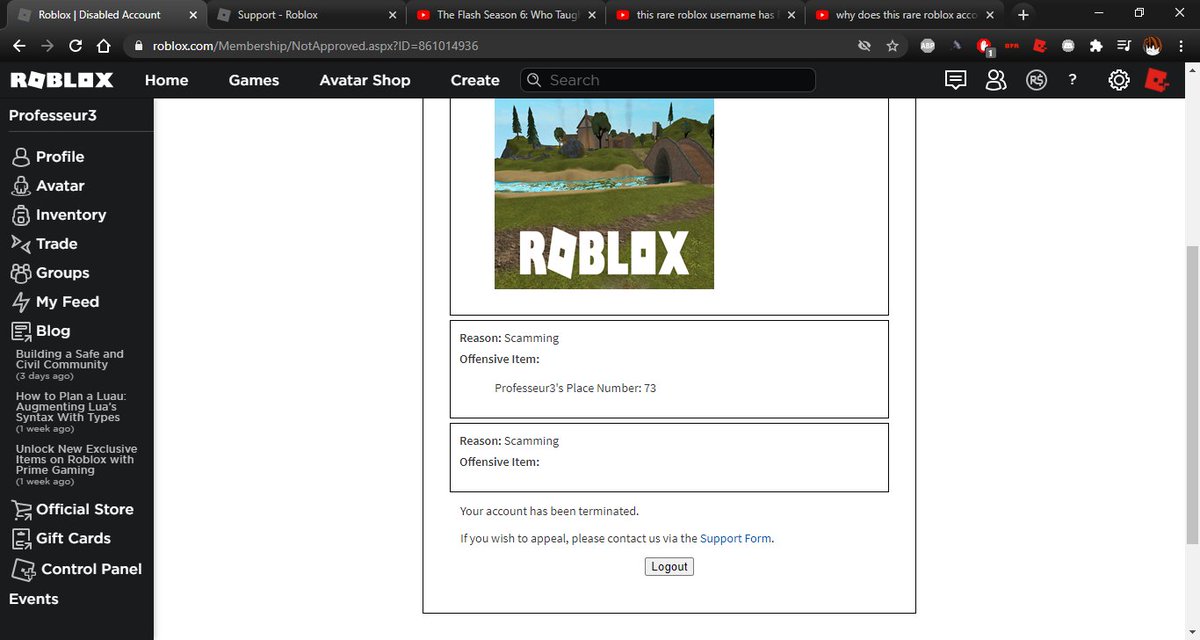The width and height of the screenshot is (1200, 640).
Task: Click the Roblox logo in navbar
Action: [x=62, y=80]
